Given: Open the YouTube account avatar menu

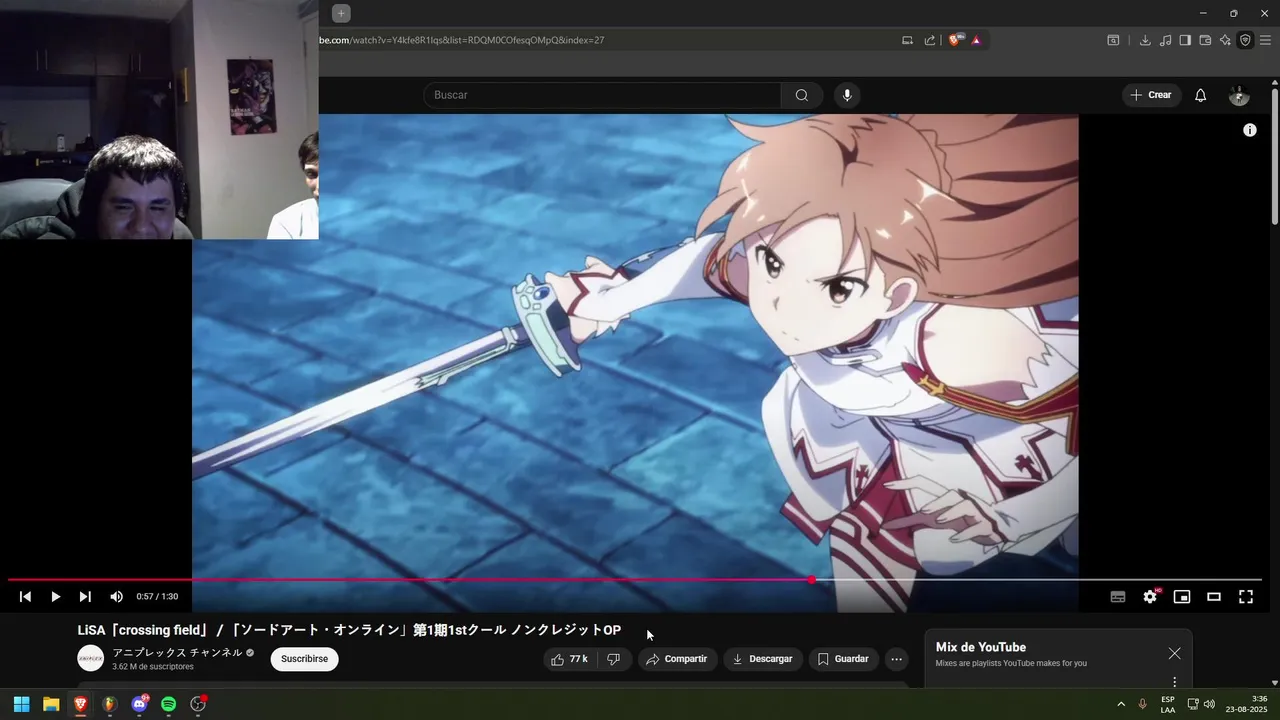Looking at the screenshot, I should 1239,96.
